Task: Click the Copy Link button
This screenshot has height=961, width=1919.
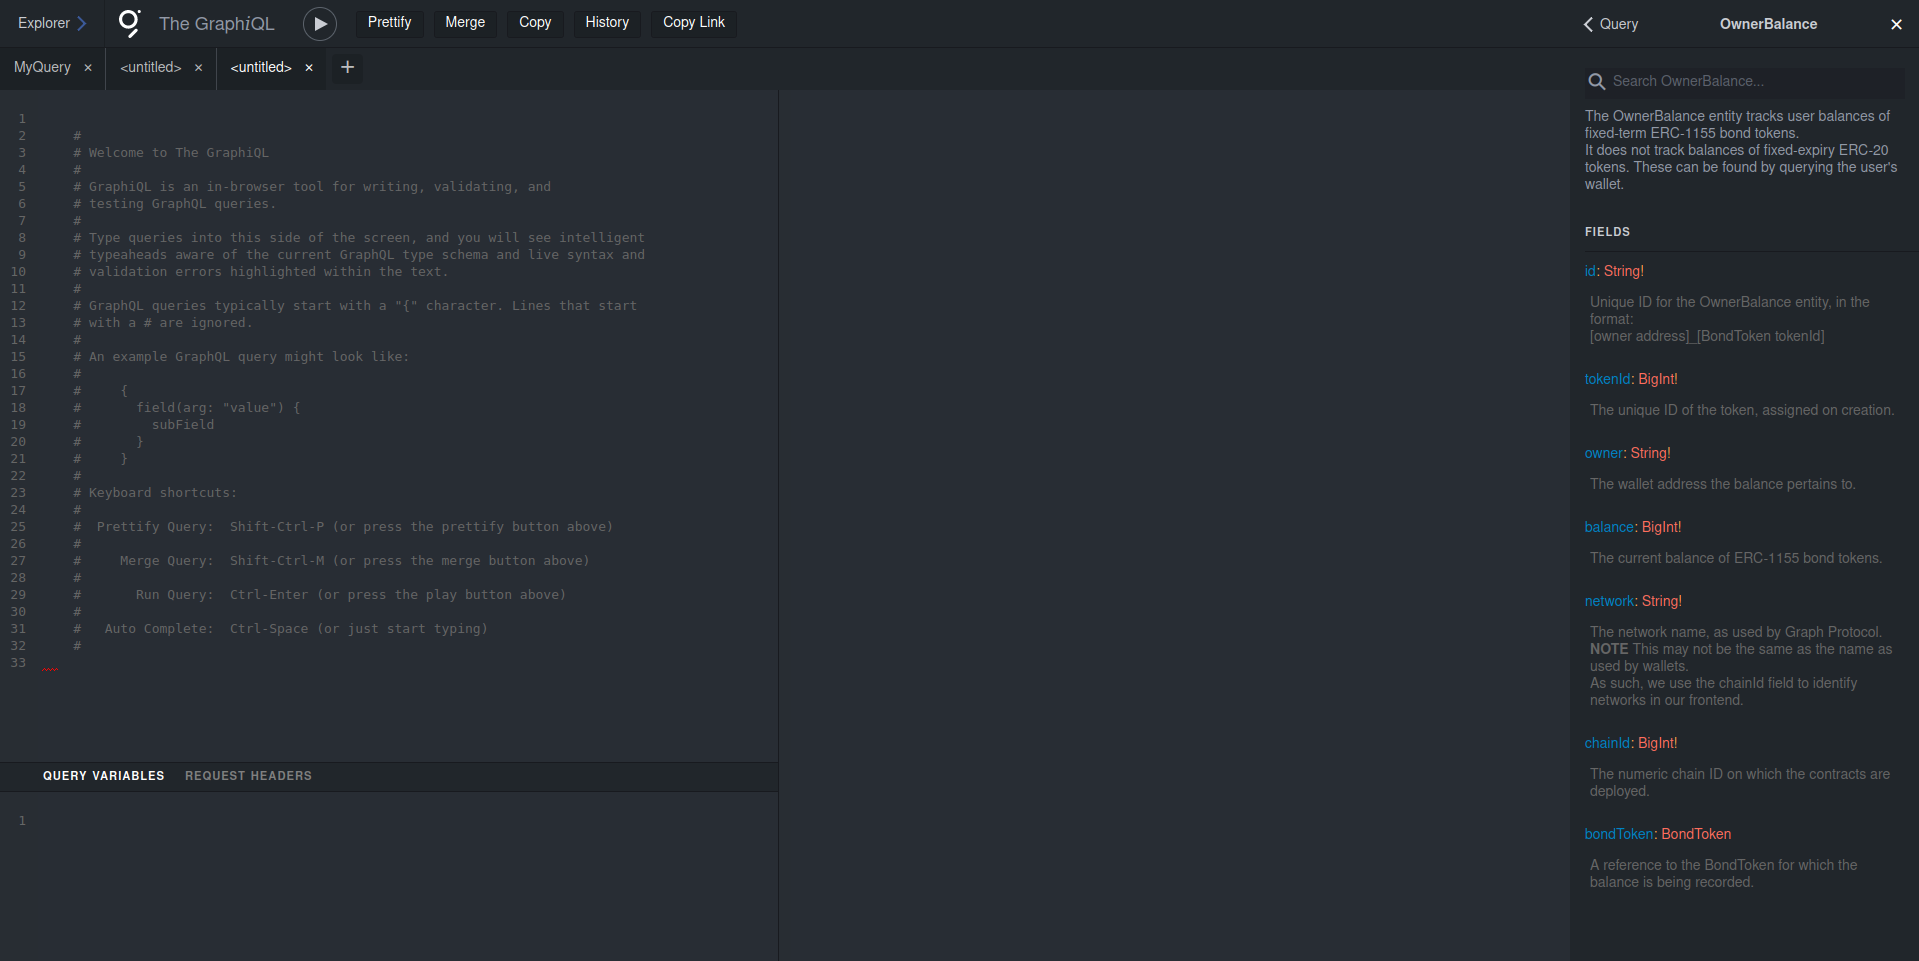Action: pos(693,23)
